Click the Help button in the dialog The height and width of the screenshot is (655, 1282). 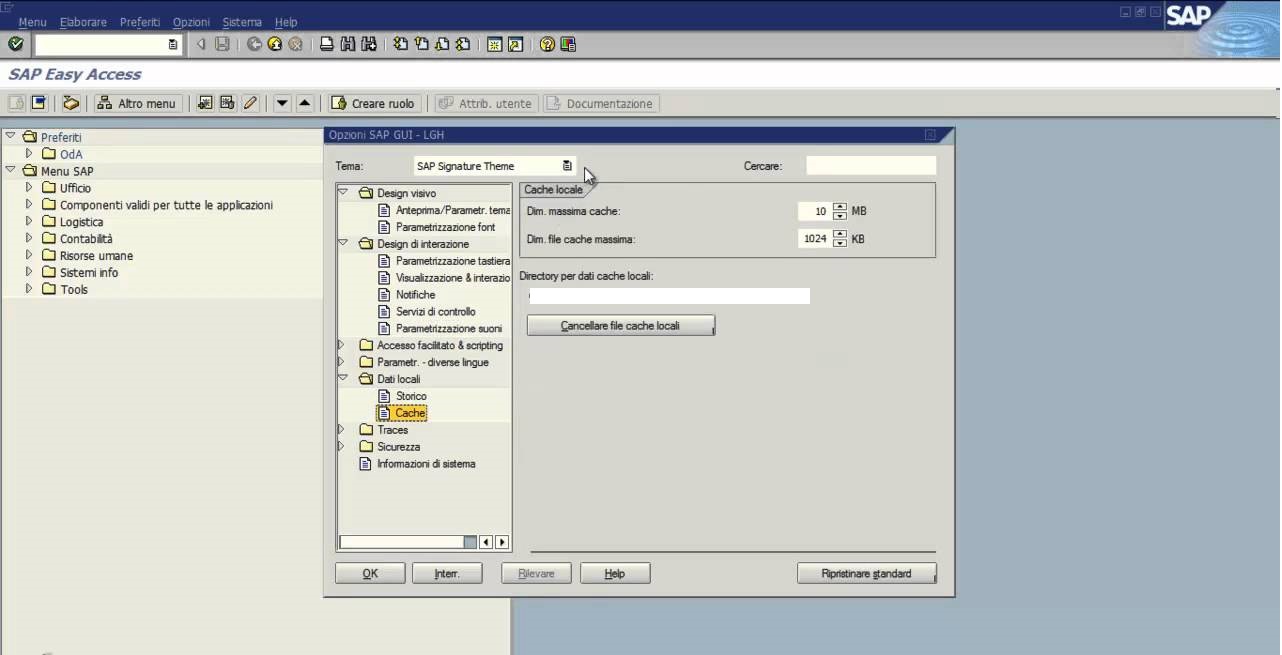[x=615, y=573]
